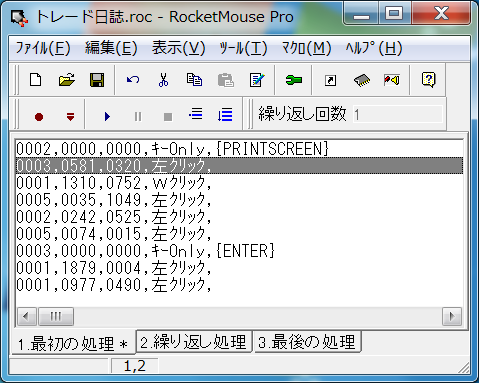Open the edit line icon with pencil
Image resolution: width=479 pixels, height=383 pixels.
257,80
